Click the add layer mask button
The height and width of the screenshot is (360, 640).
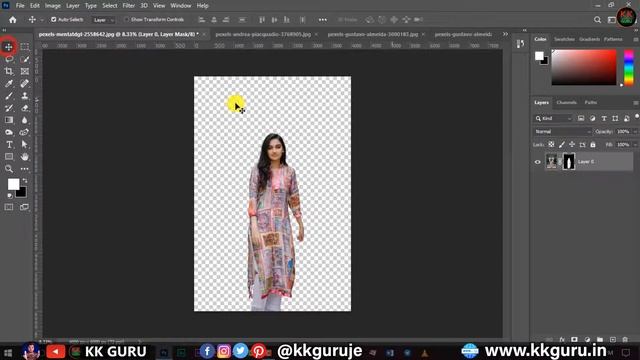pos(574,340)
